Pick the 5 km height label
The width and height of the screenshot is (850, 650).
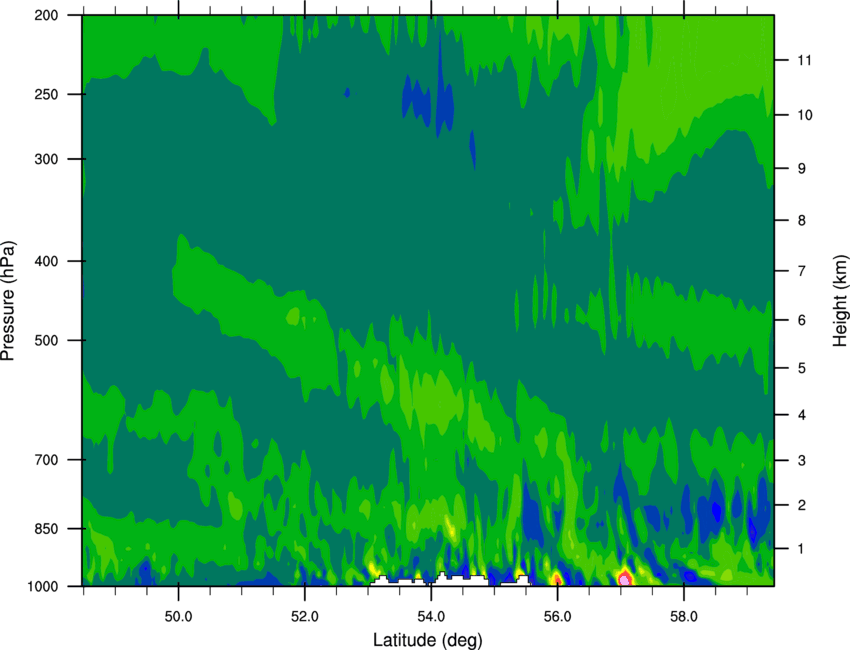(x=801, y=368)
